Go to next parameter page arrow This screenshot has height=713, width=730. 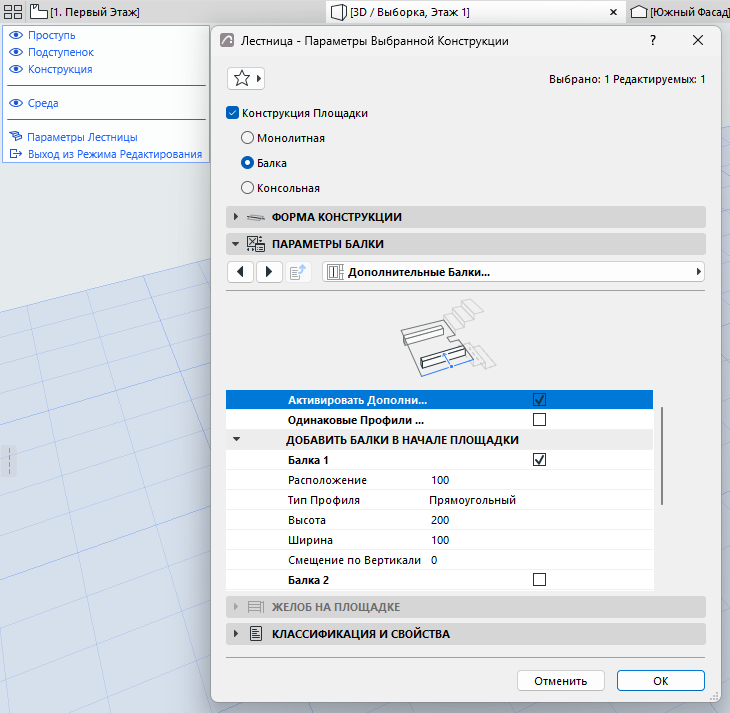[x=269, y=272]
